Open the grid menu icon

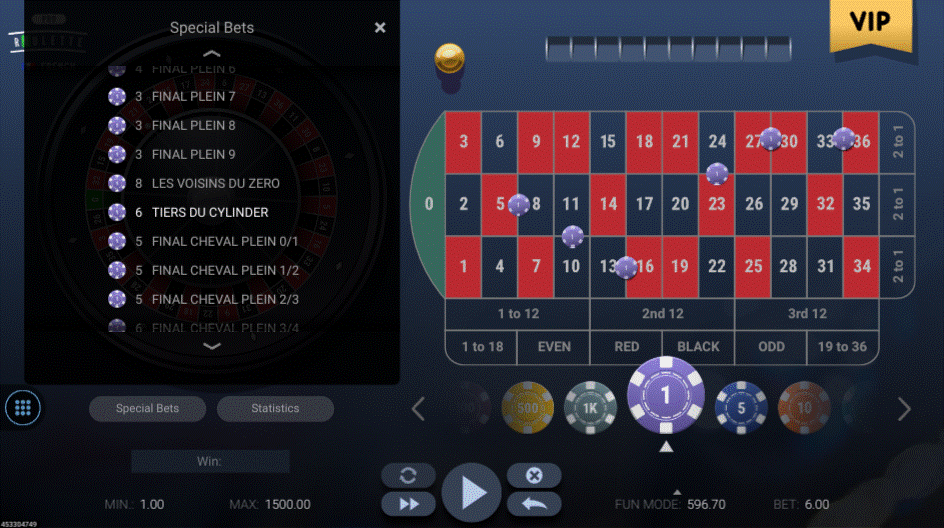[23, 408]
